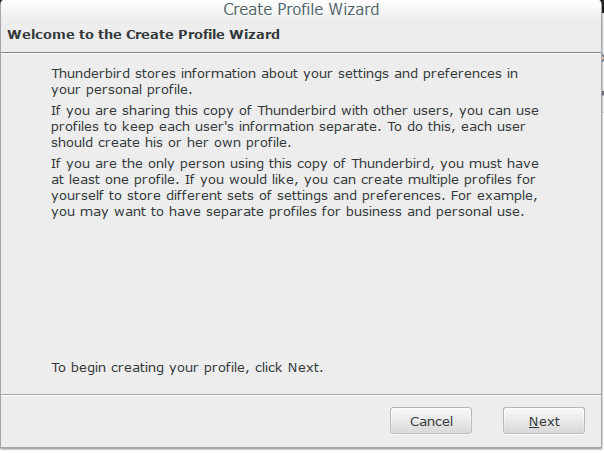Screen dimensions: 604x453
Task: Click the empty area below the description text
Action: click(x=300, y=290)
